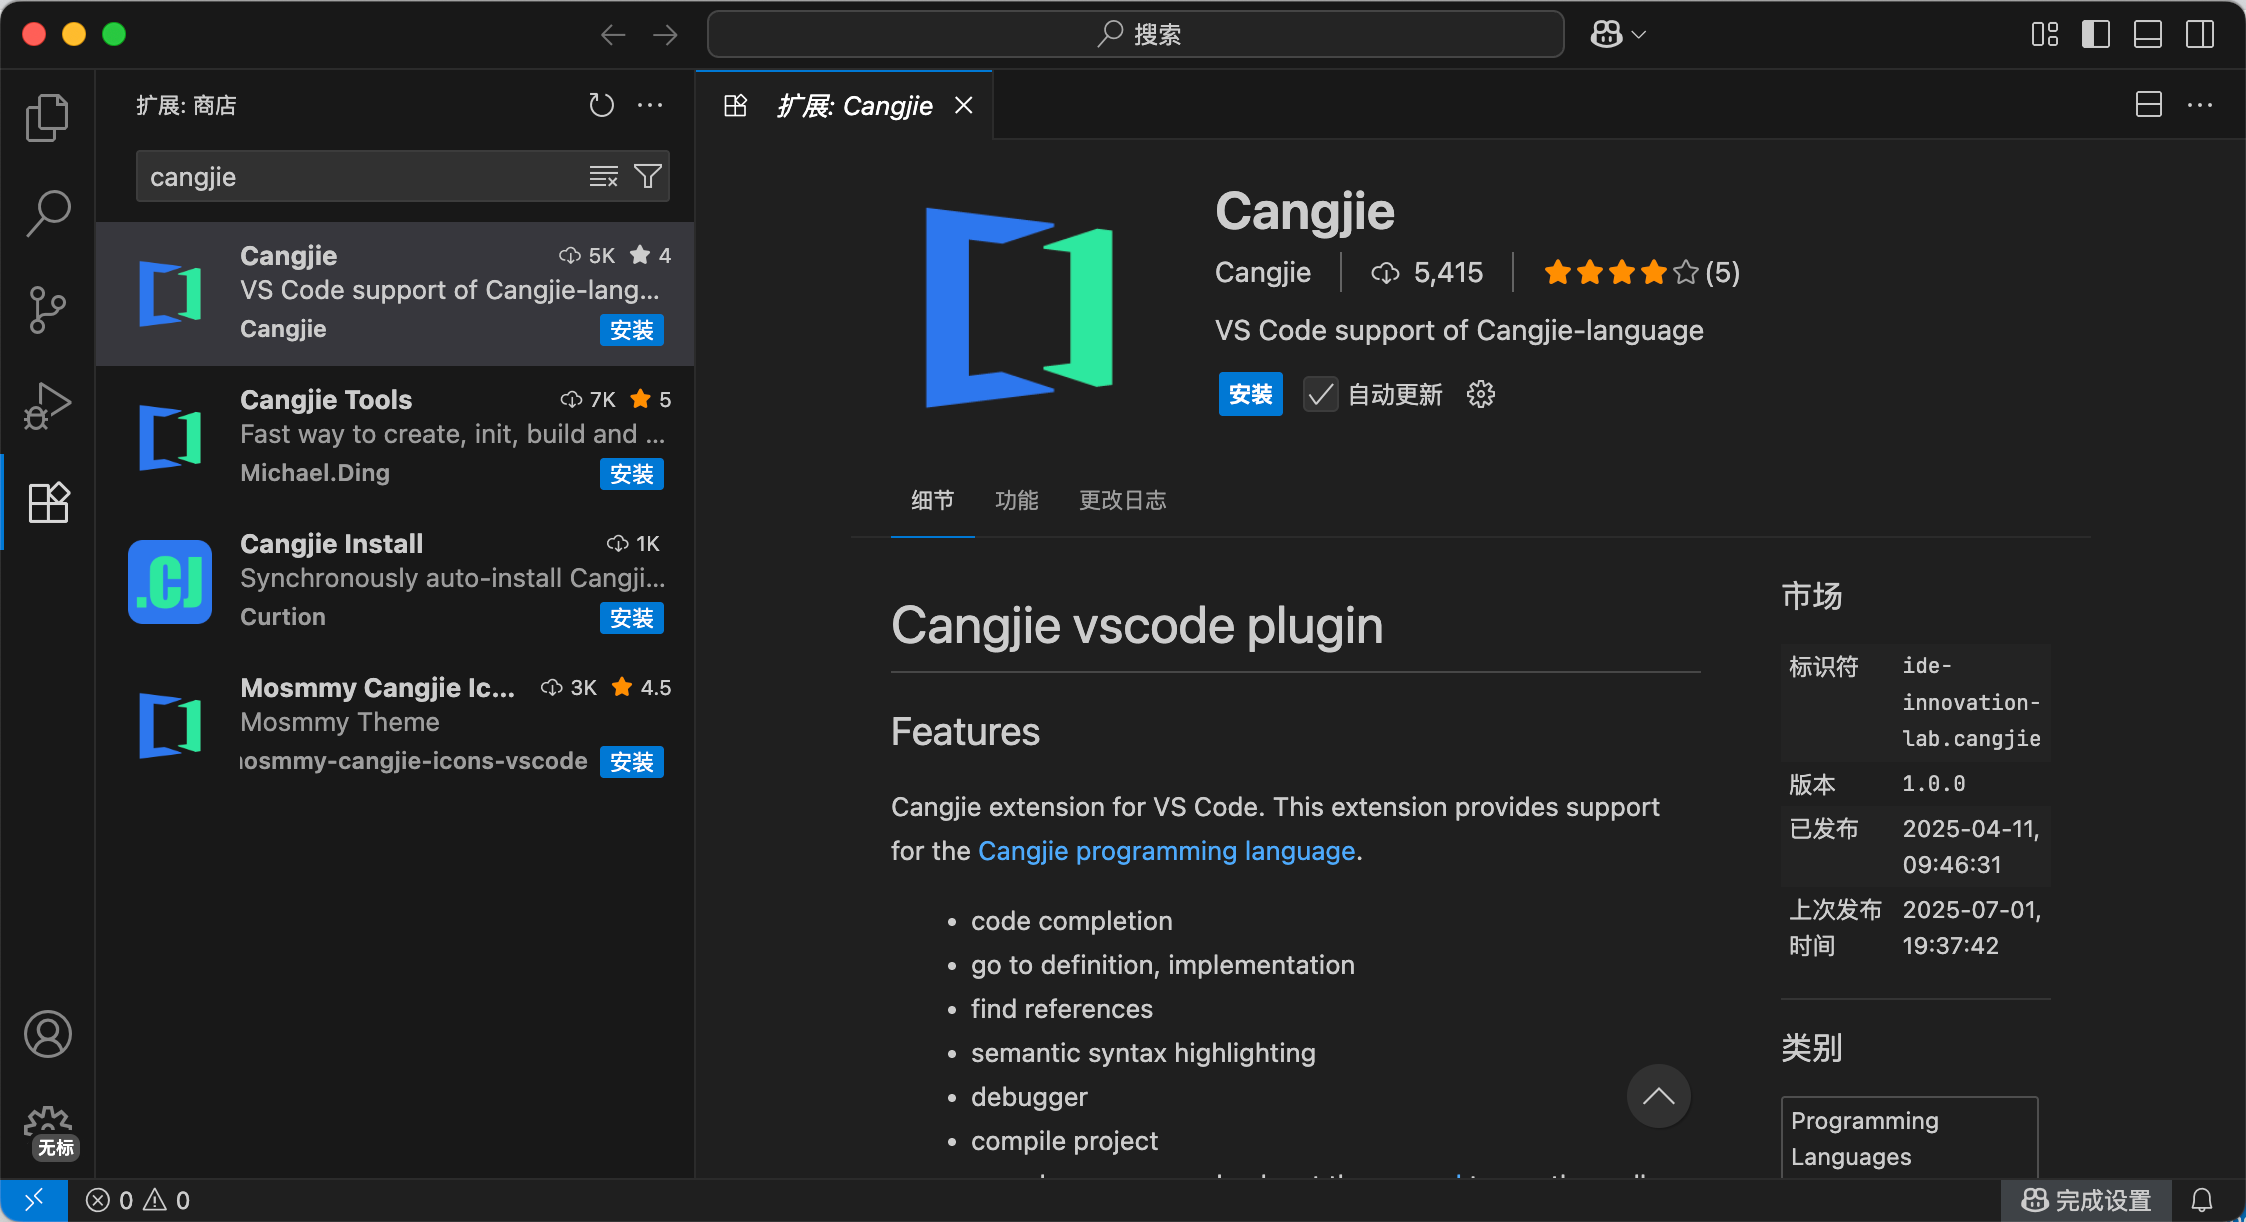Split the editor
The width and height of the screenshot is (2246, 1222).
pos(2147,104)
